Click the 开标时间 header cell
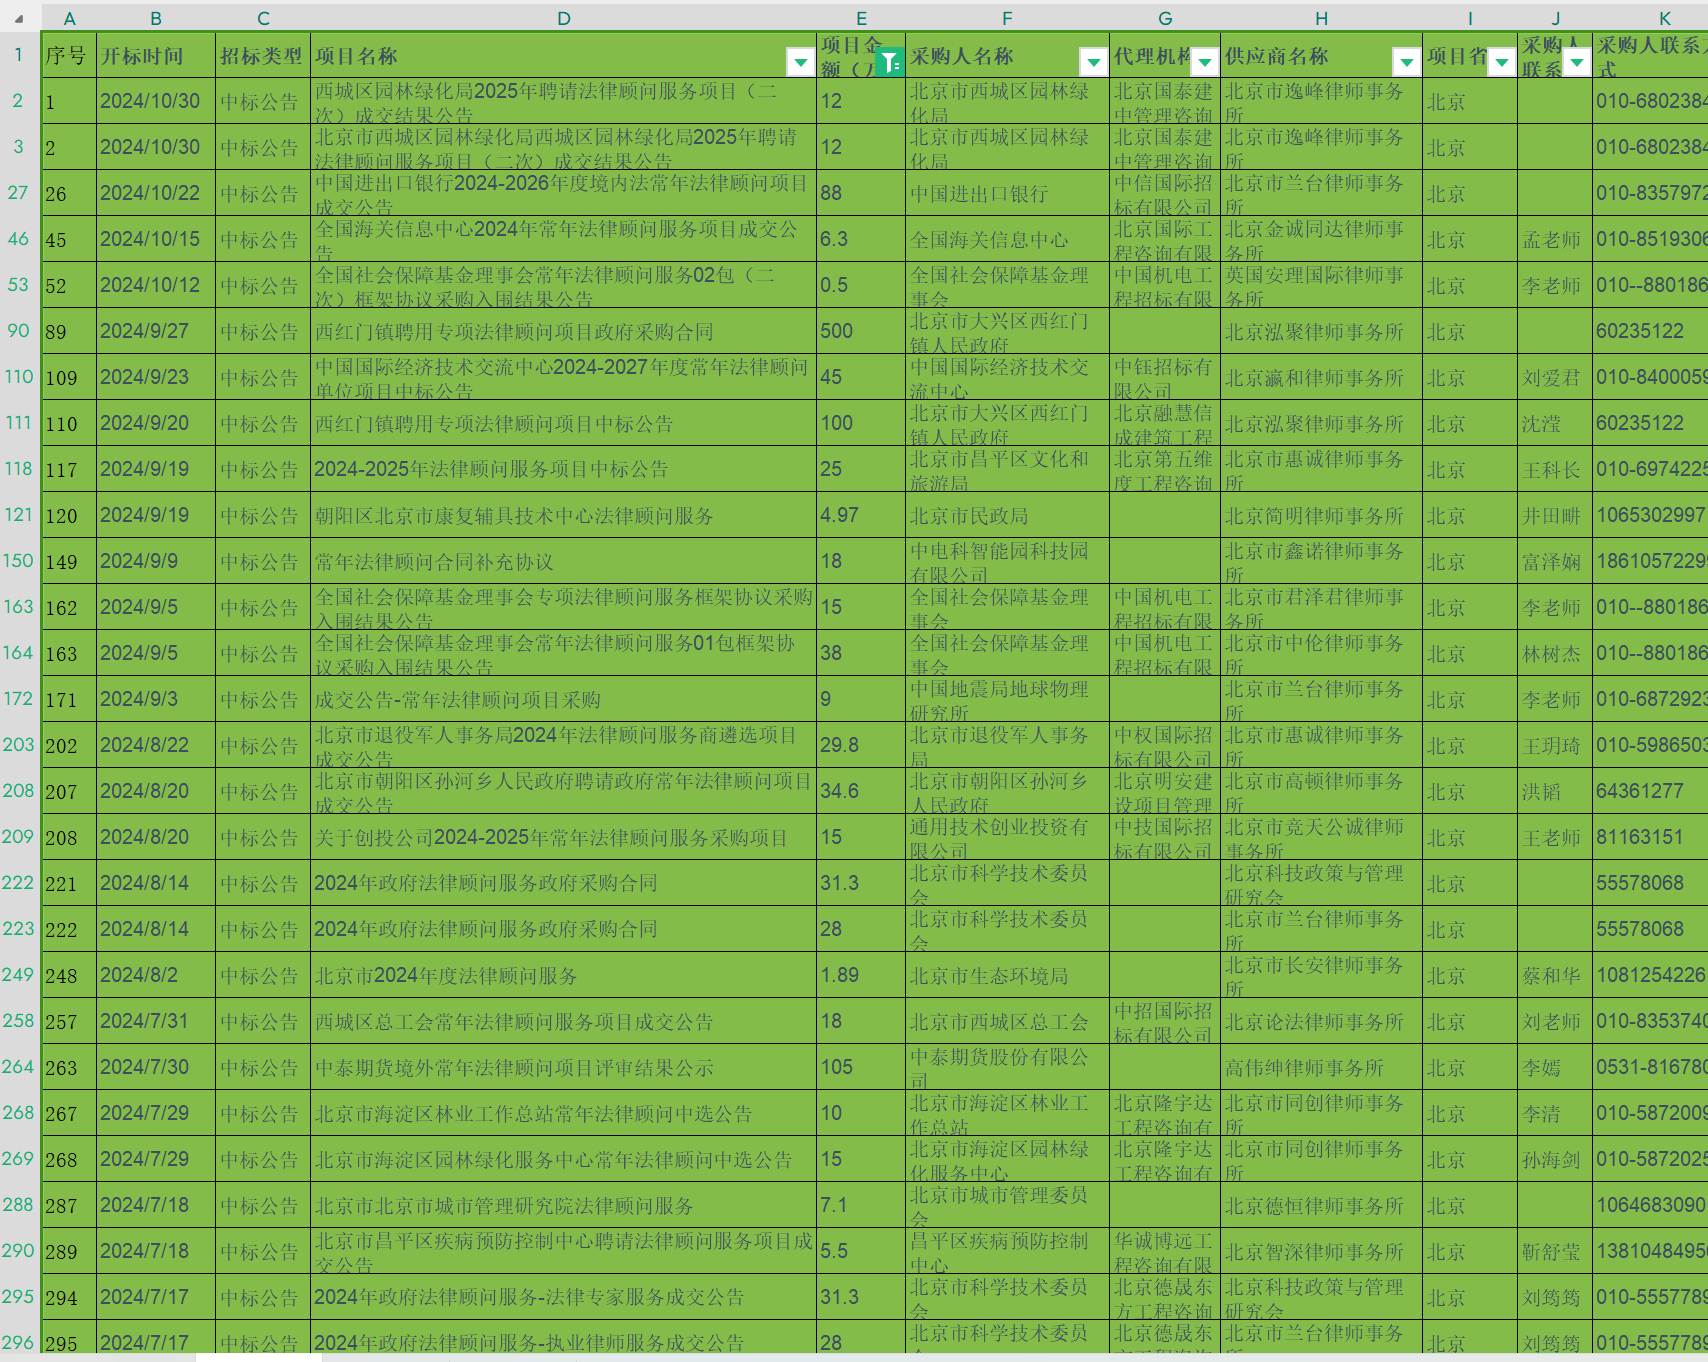 [156, 56]
